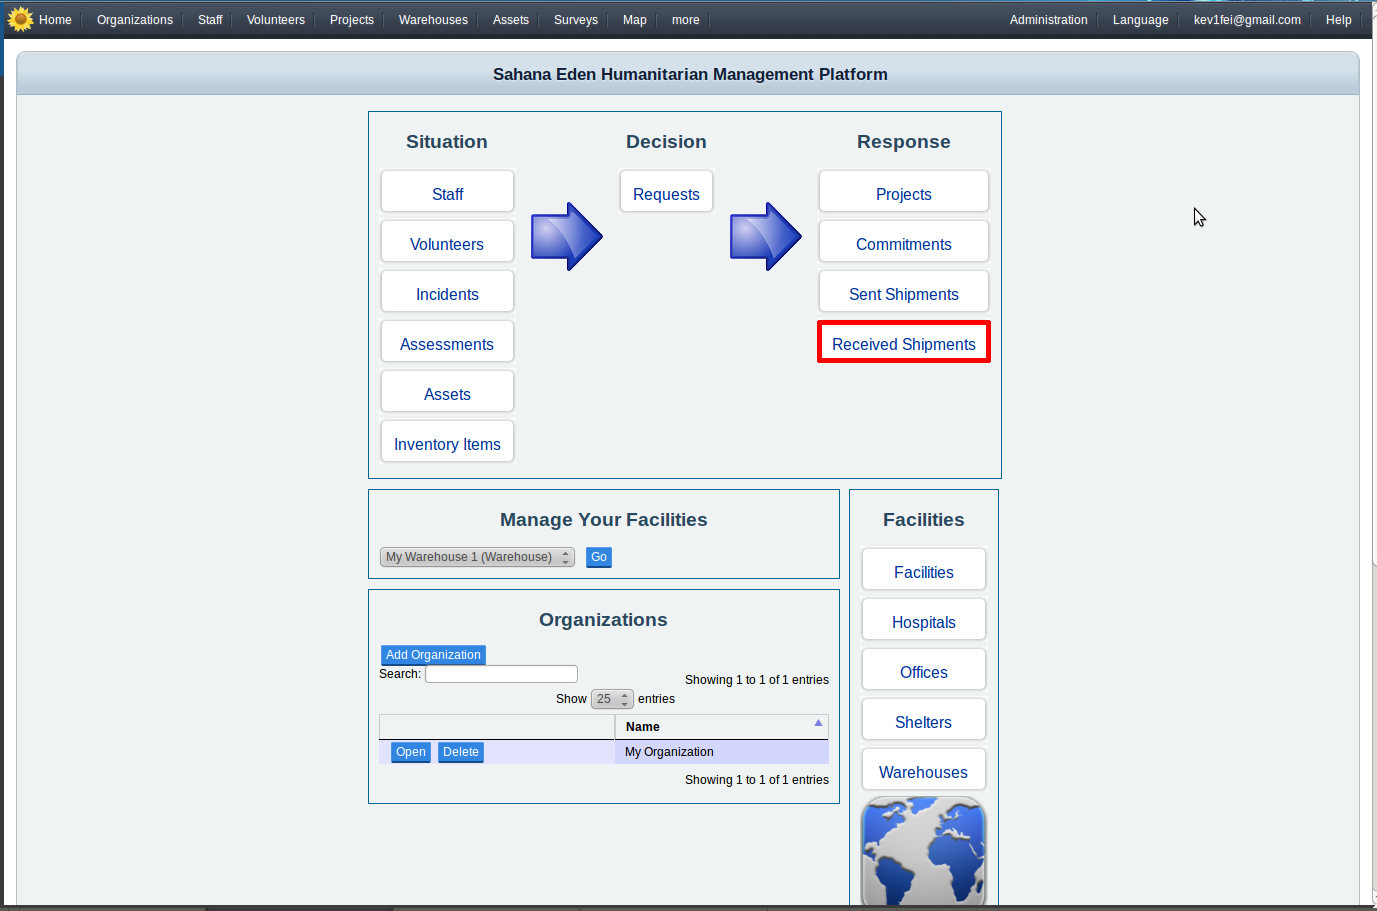Open the Organizations menu
The width and height of the screenshot is (1377, 911).
pos(135,20)
